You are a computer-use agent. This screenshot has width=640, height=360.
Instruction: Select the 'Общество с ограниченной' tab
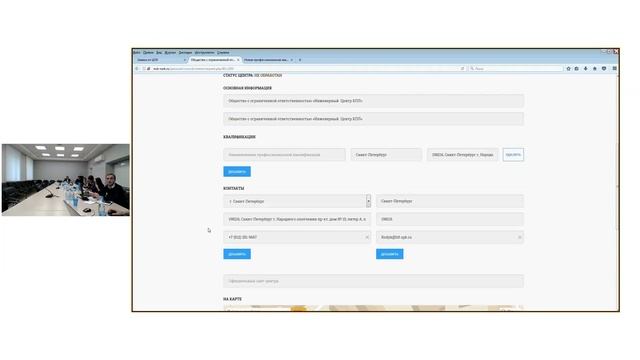[x=215, y=60]
